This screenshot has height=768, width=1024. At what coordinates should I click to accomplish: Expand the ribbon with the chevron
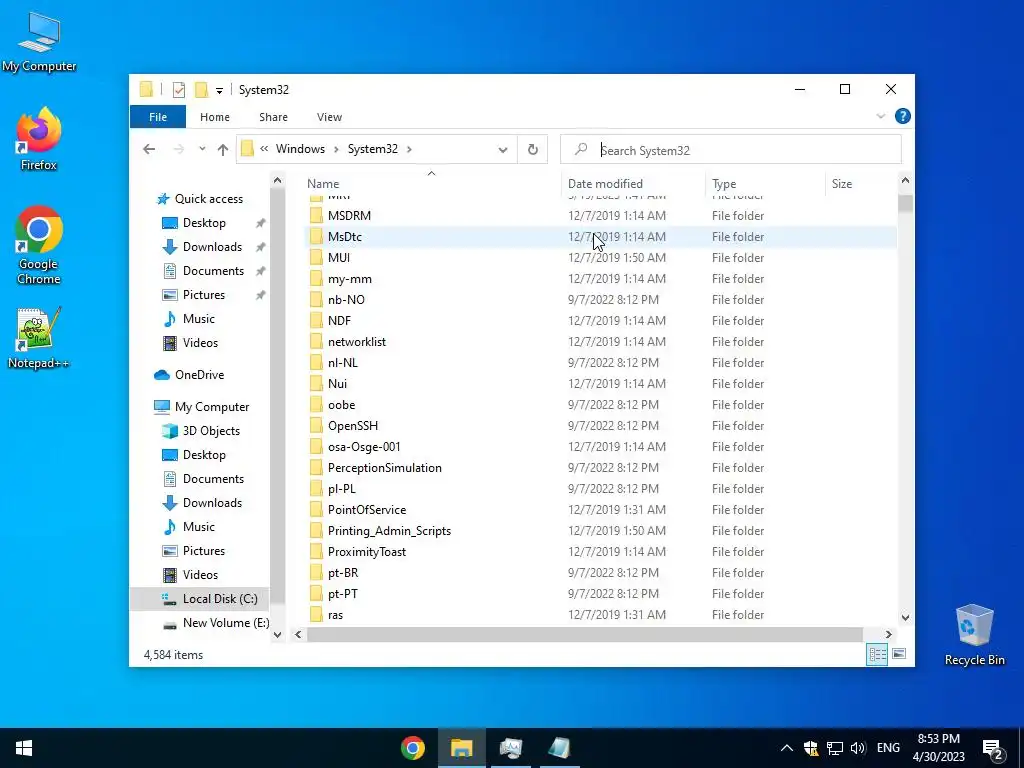pos(880,116)
